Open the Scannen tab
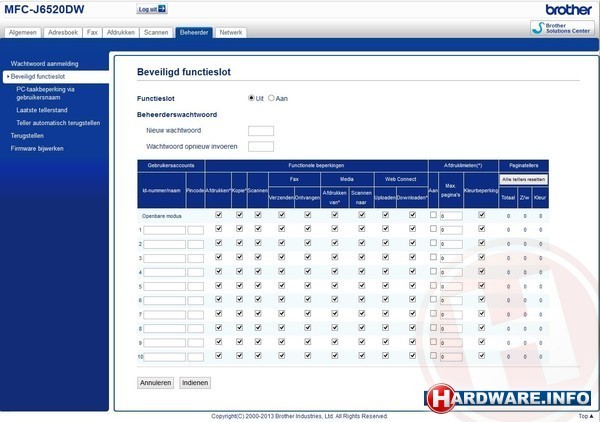Viewport: 600px width, 422px height. 156,33
